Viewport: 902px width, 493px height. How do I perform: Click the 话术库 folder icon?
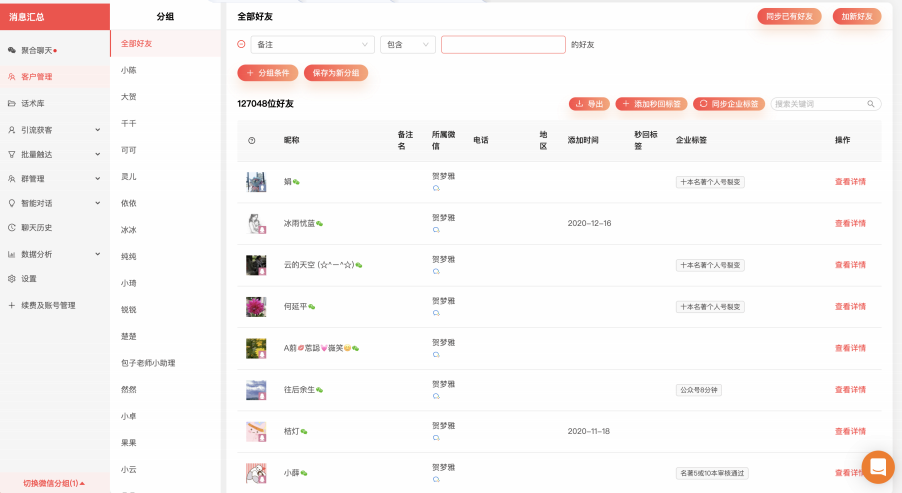(x=12, y=104)
